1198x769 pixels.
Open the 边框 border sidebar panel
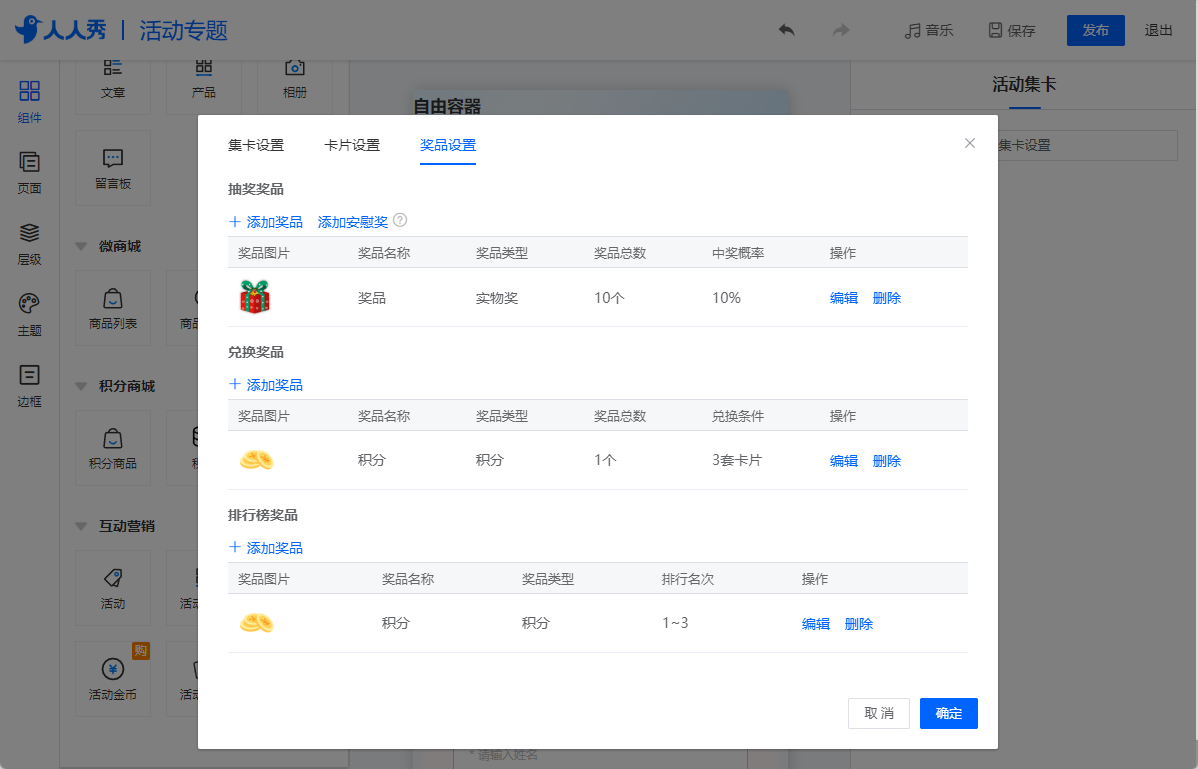point(29,386)
